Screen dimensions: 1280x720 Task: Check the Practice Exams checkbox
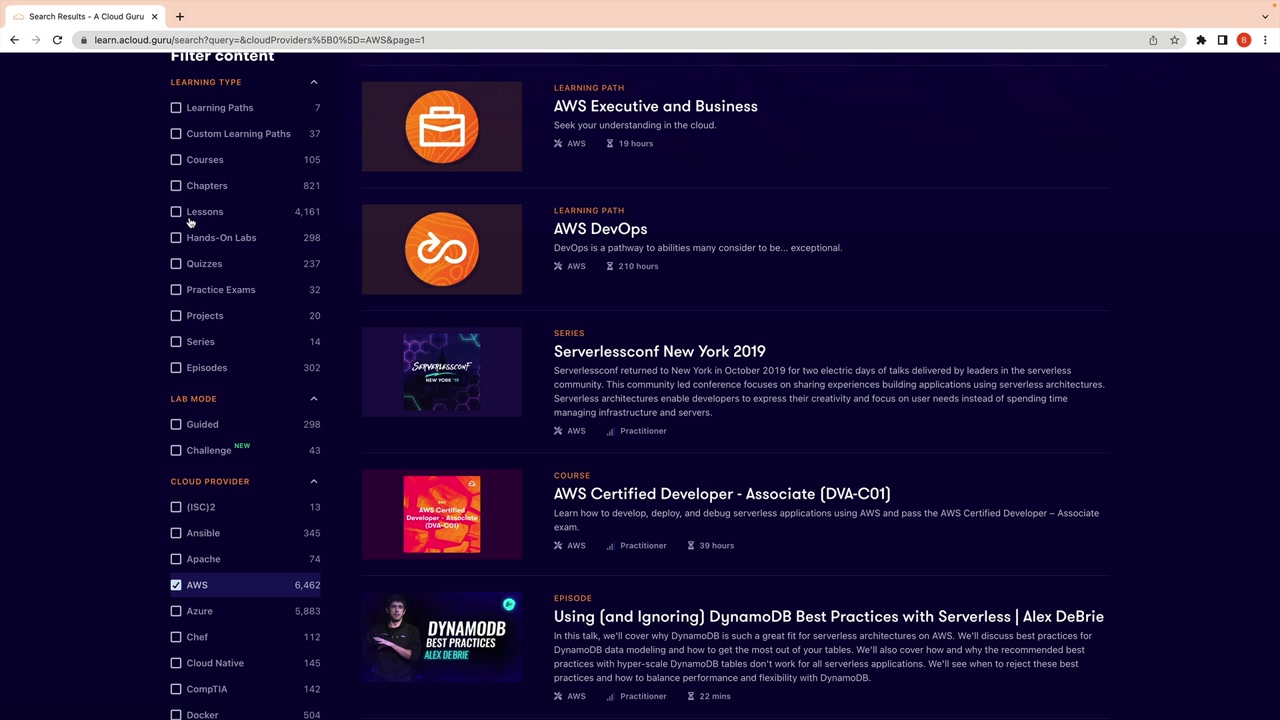click(176, 290)
